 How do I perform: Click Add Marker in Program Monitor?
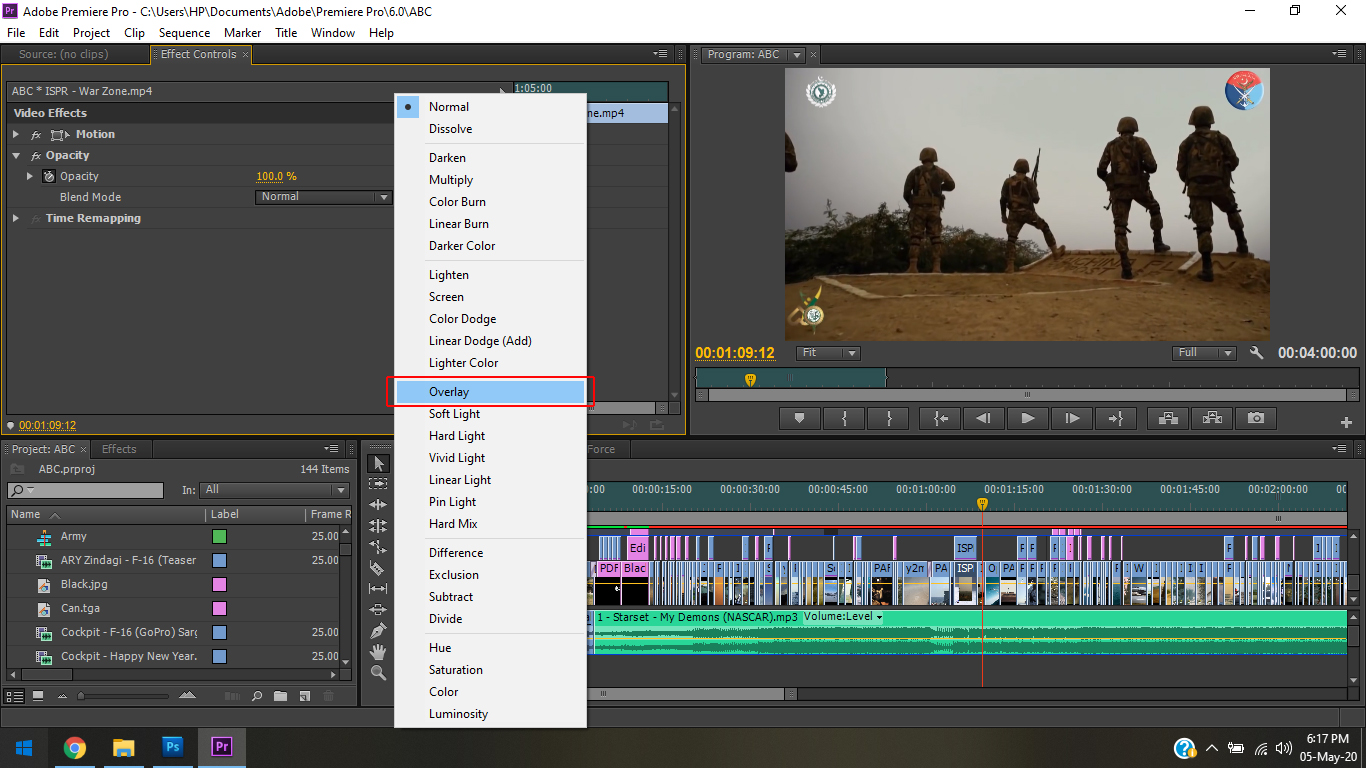point(799,419)
